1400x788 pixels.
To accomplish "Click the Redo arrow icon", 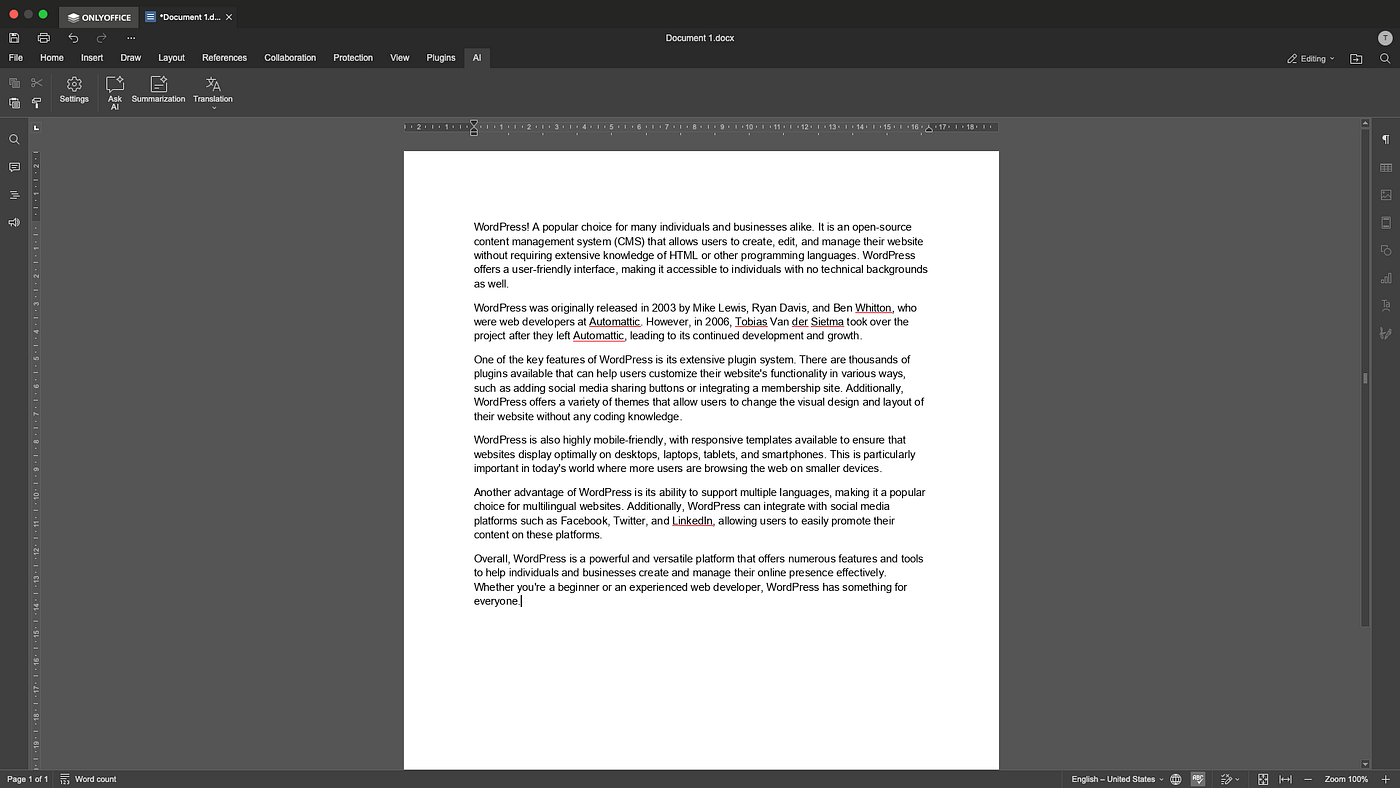I will click(x=101, y=38).
